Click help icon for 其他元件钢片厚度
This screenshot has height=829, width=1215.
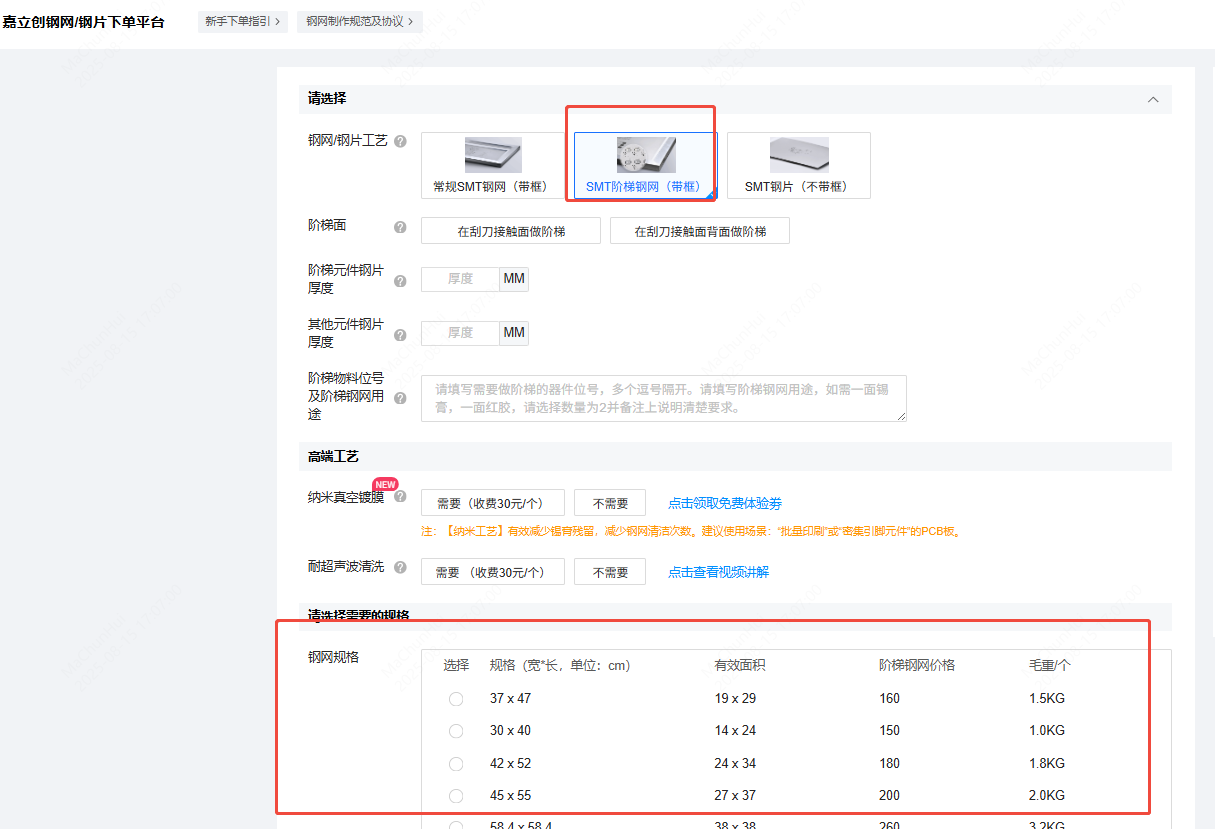click(400, 336)
